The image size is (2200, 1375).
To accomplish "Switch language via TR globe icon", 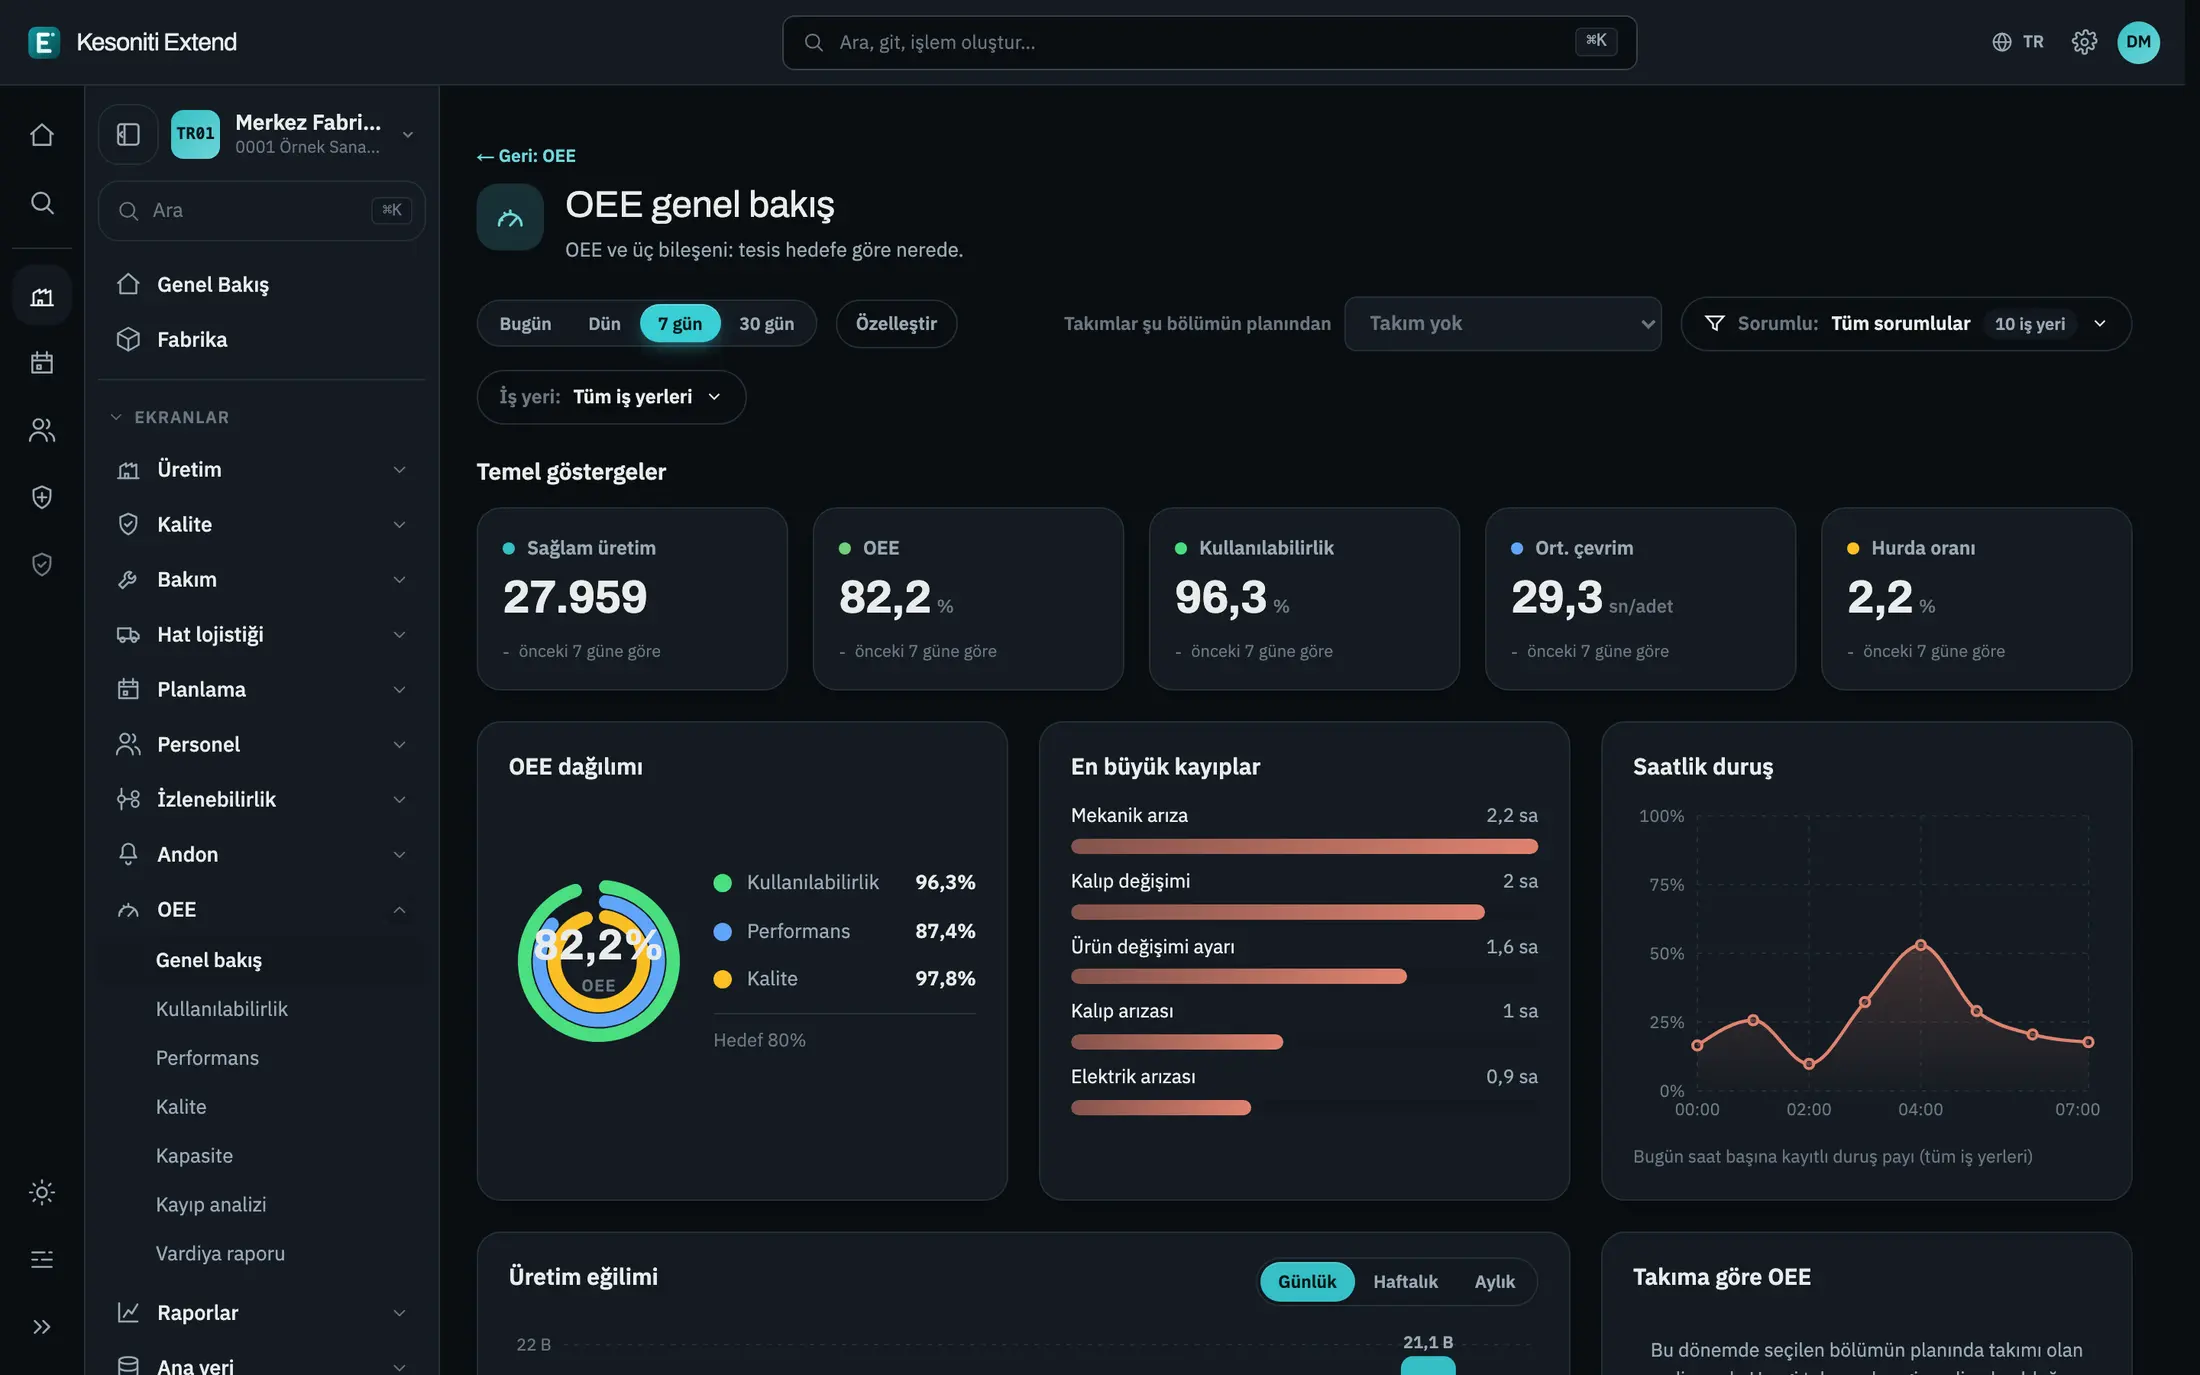I will [2018, 42].
